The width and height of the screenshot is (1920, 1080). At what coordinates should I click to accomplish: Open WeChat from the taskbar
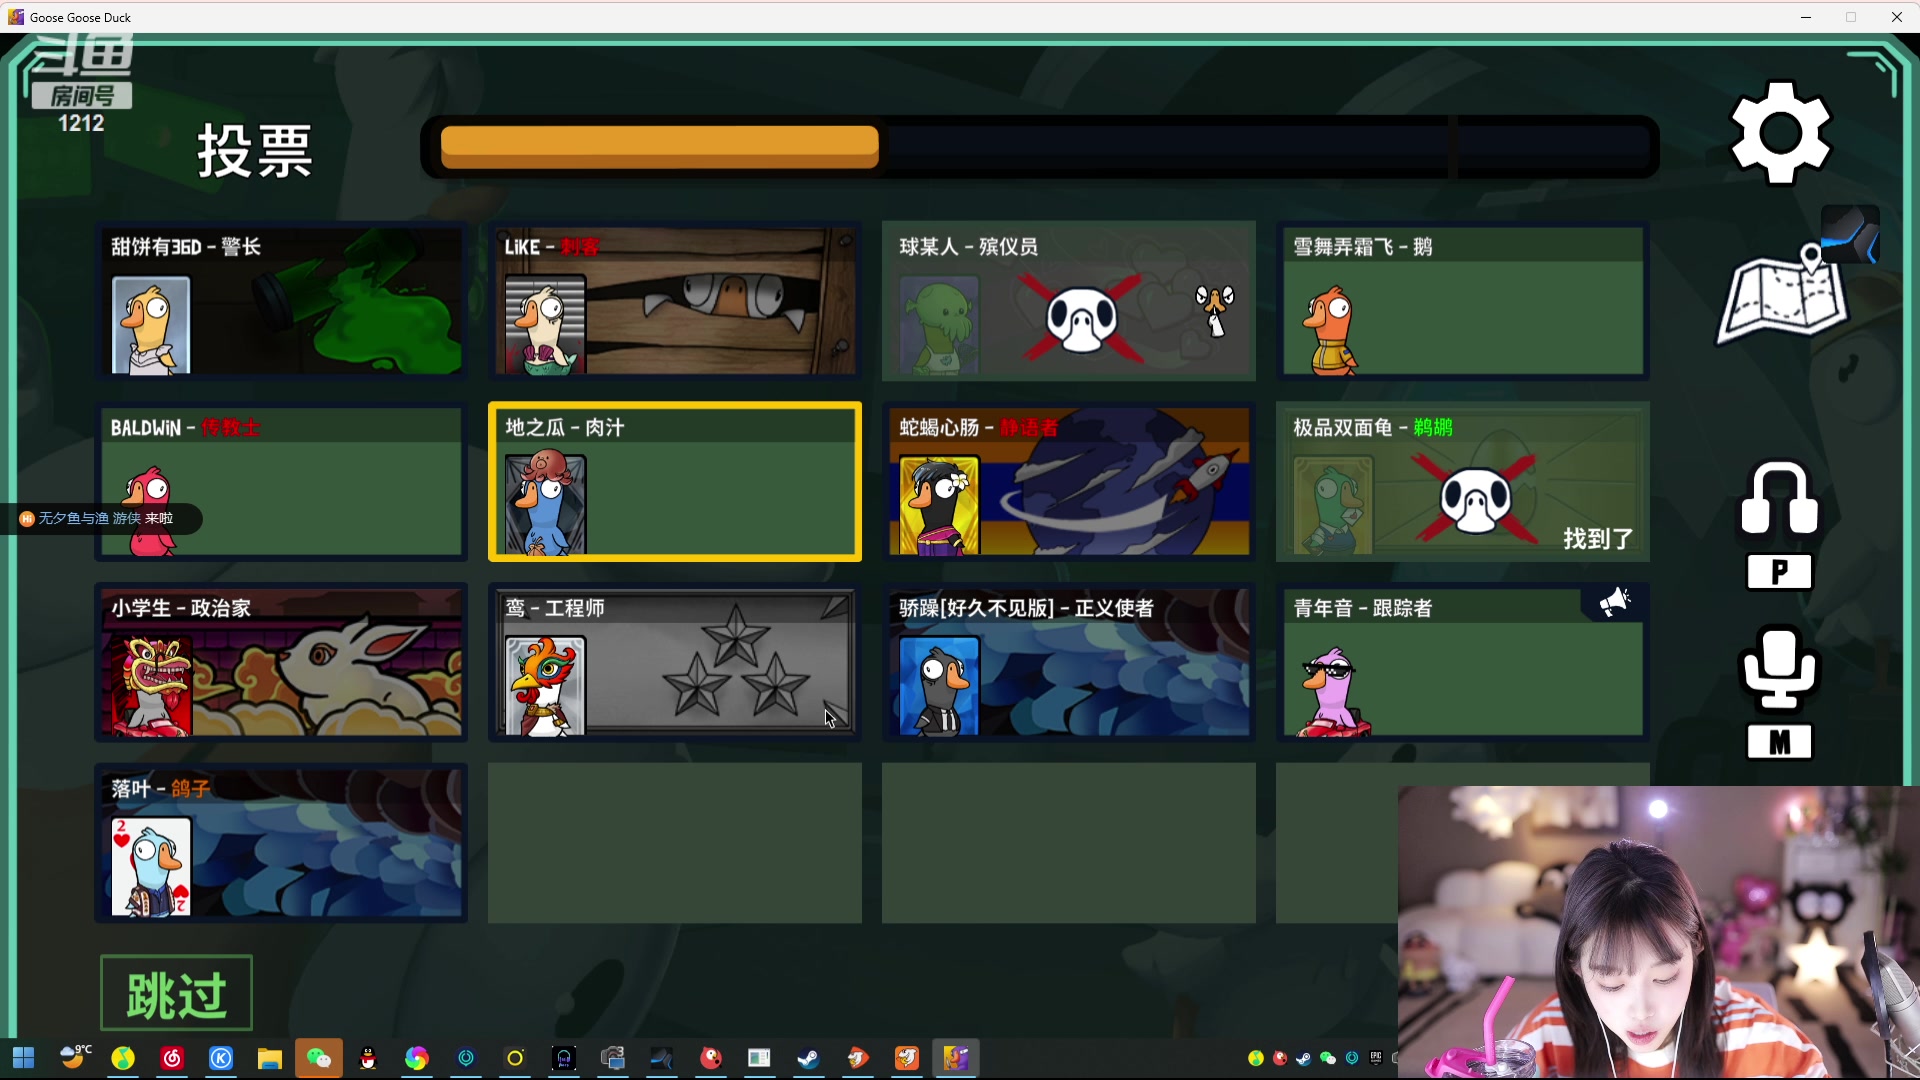(x=319, y=1058)
